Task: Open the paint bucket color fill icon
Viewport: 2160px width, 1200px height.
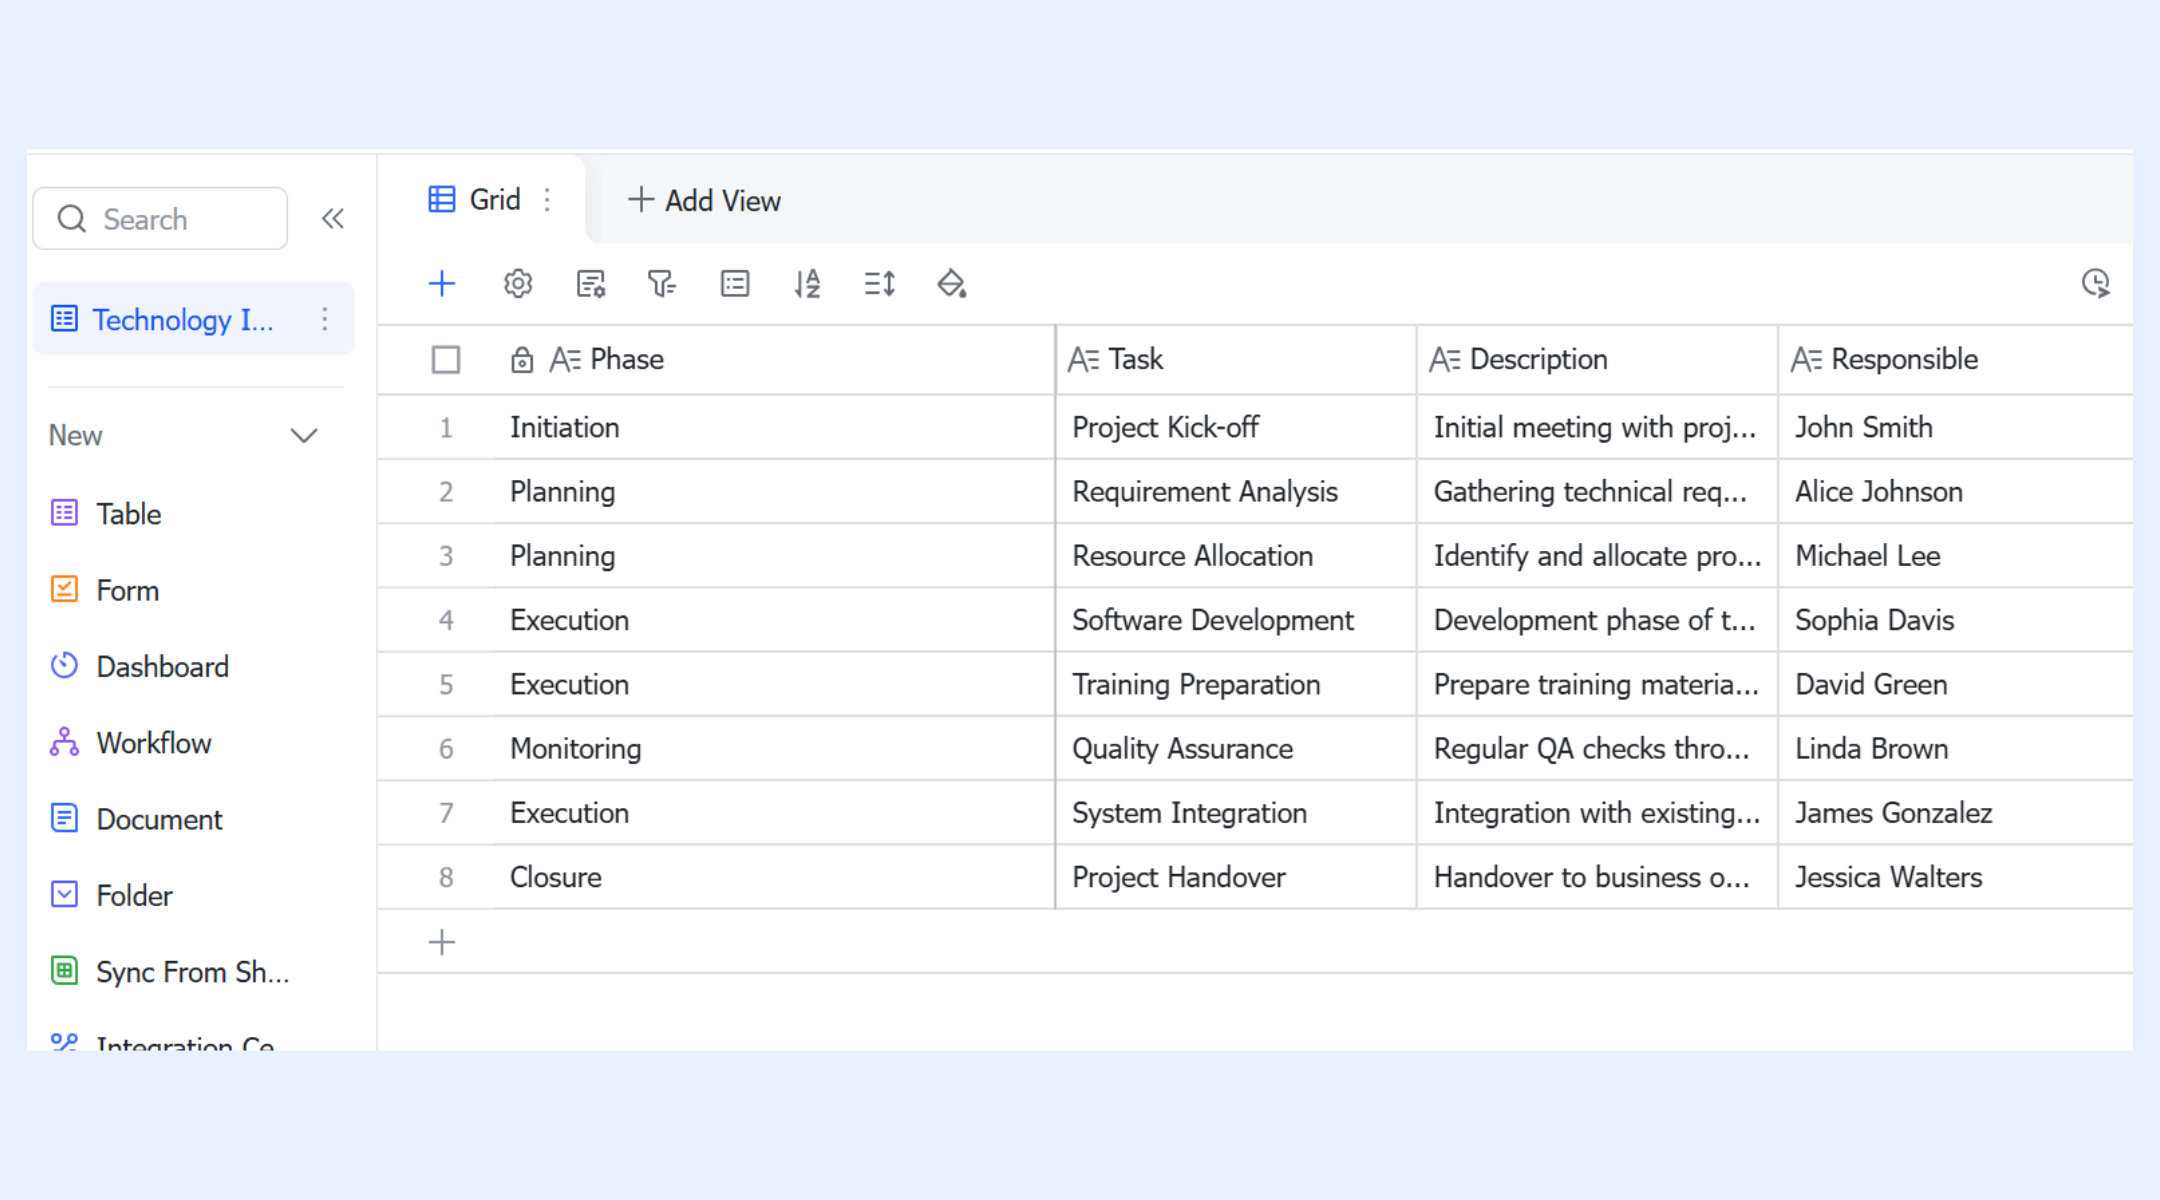Action: click(x=952, y=284)
